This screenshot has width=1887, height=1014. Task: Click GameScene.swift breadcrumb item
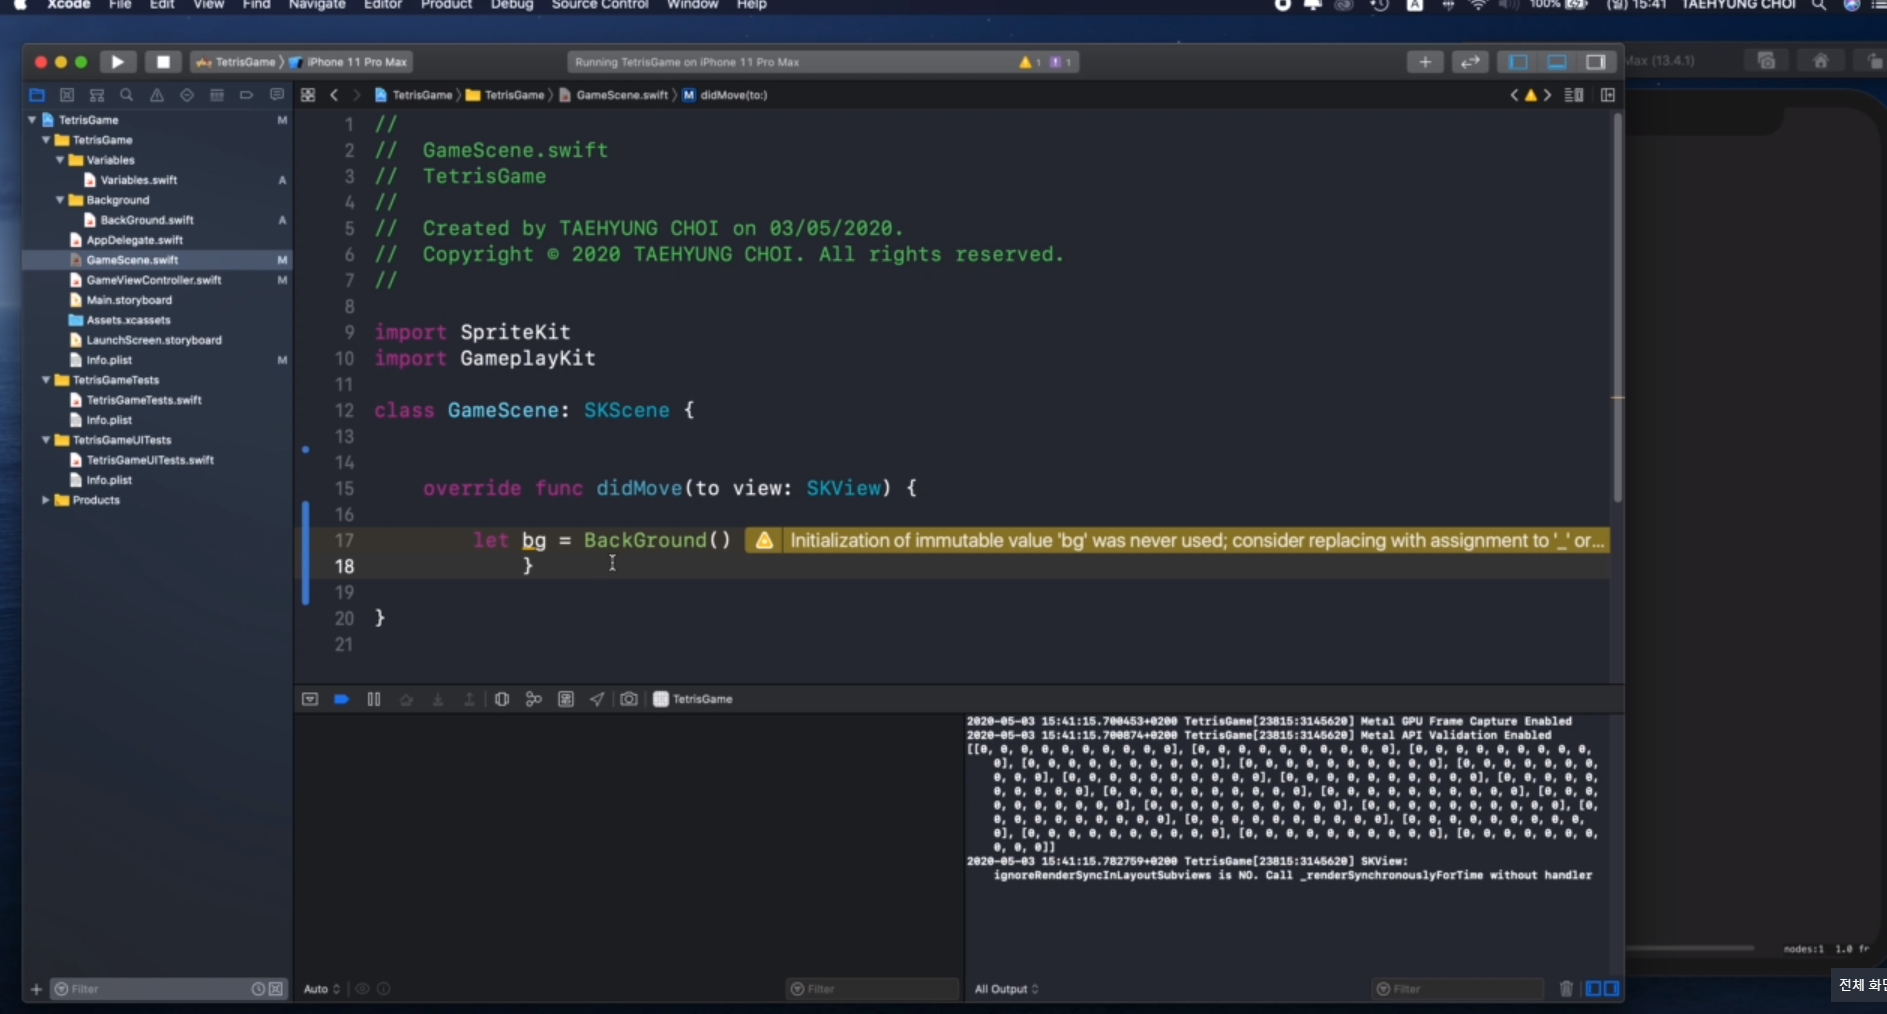pos(613,95)
